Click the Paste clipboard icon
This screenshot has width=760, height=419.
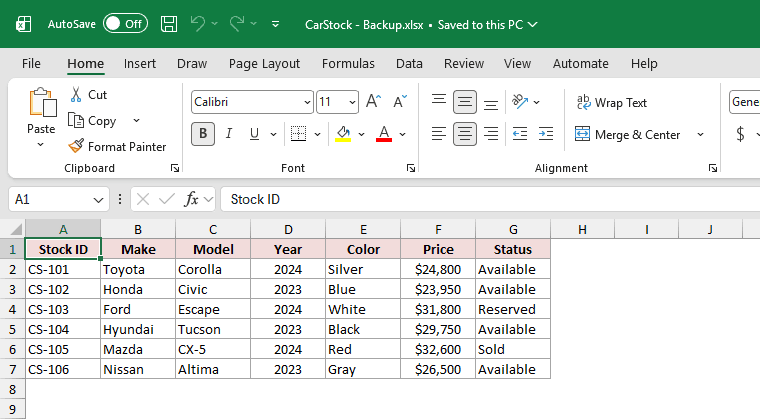point(43,102)
